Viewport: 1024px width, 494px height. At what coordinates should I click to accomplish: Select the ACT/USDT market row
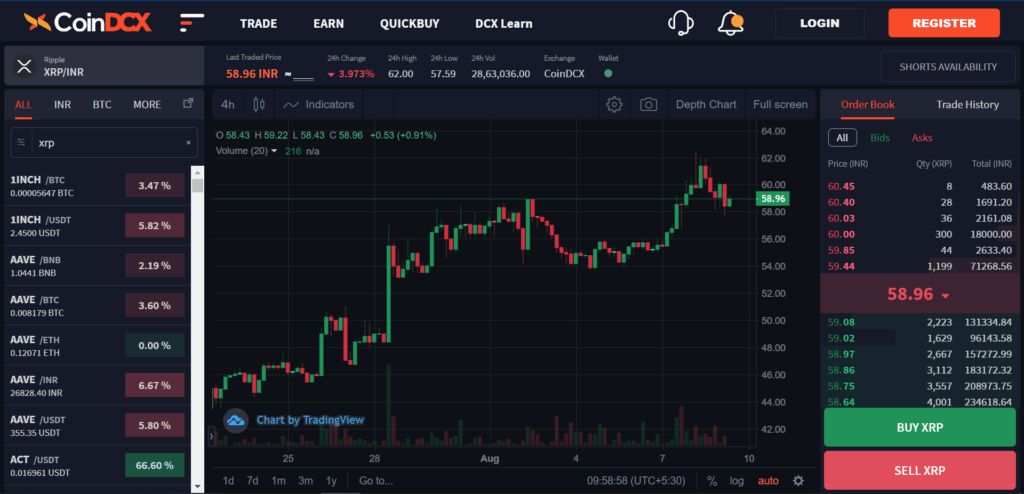(97, 465)
